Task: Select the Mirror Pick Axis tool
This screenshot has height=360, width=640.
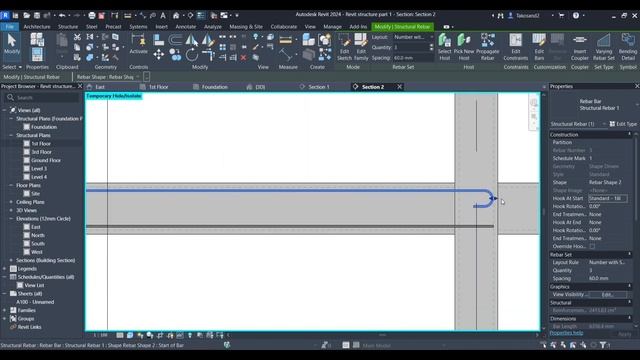Action: tap(191, 40)
